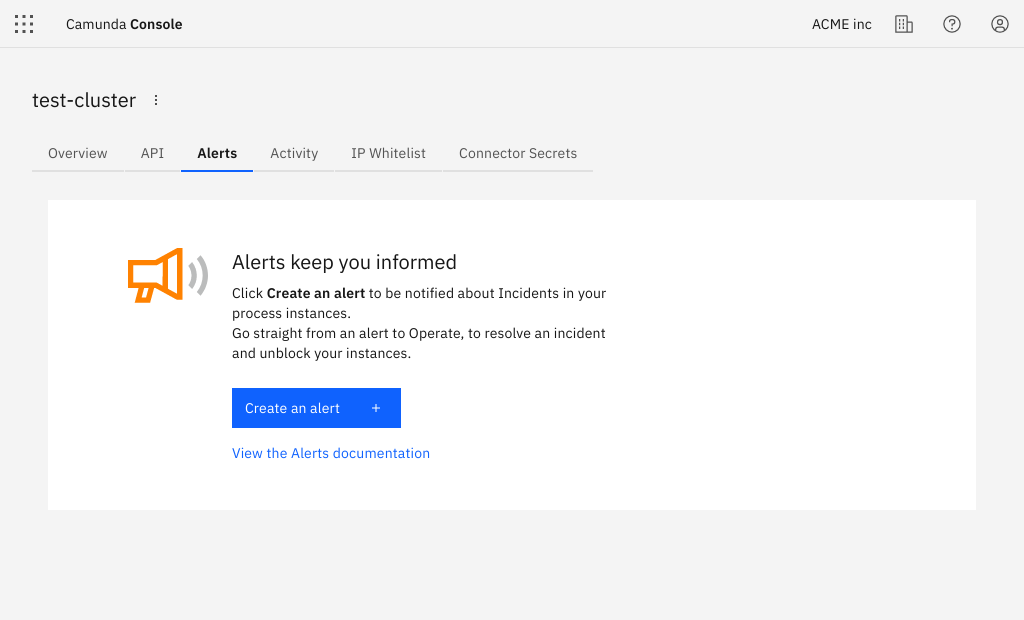Click the ACME inc organization name
Image resolution: width=1024 pixels, height=620 pixels.
tap(841, 24)
